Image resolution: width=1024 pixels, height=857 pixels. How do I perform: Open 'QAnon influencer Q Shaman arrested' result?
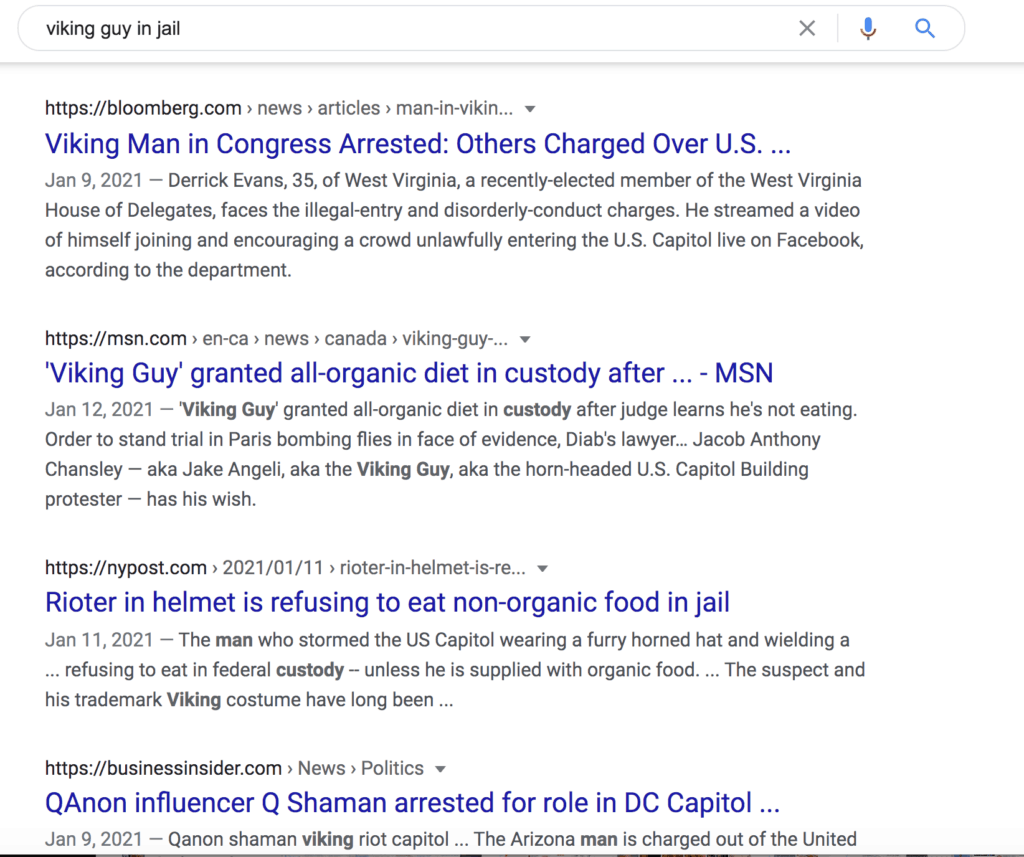click(x=412, y=803)
